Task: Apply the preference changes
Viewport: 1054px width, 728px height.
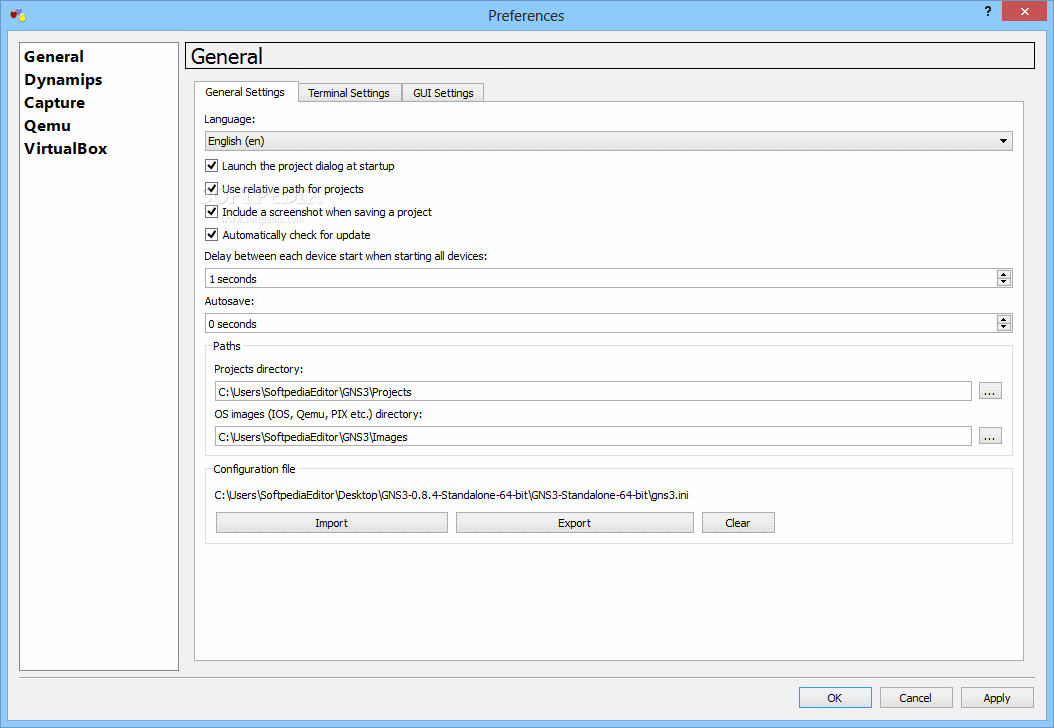Action: tap(997, 698)
